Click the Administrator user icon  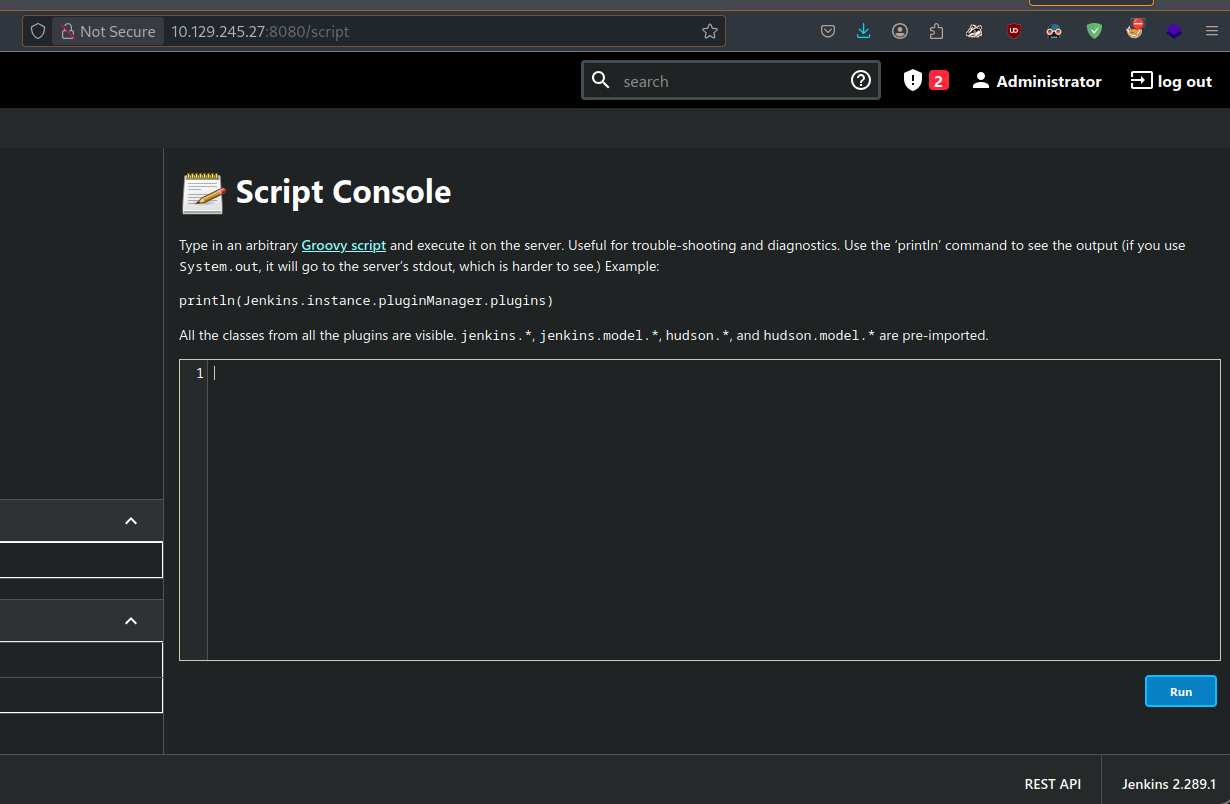click(981, 81)
